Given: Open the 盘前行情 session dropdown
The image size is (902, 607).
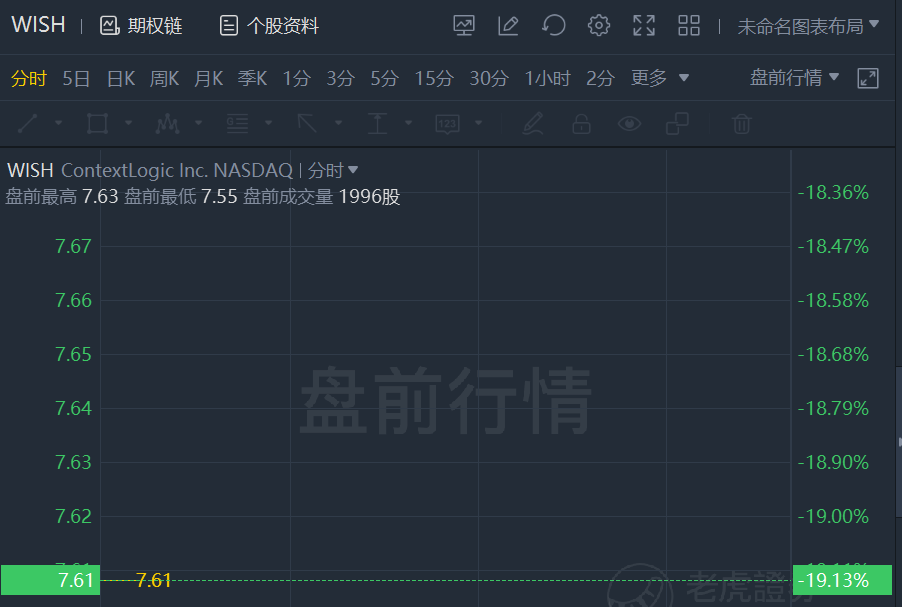Looking at the screenshot, I should [794, 78].
